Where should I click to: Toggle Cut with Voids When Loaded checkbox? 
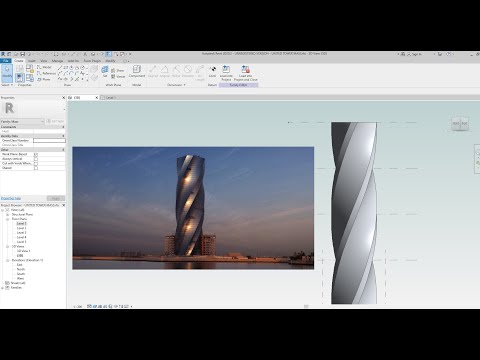click(x=36, y=164)
